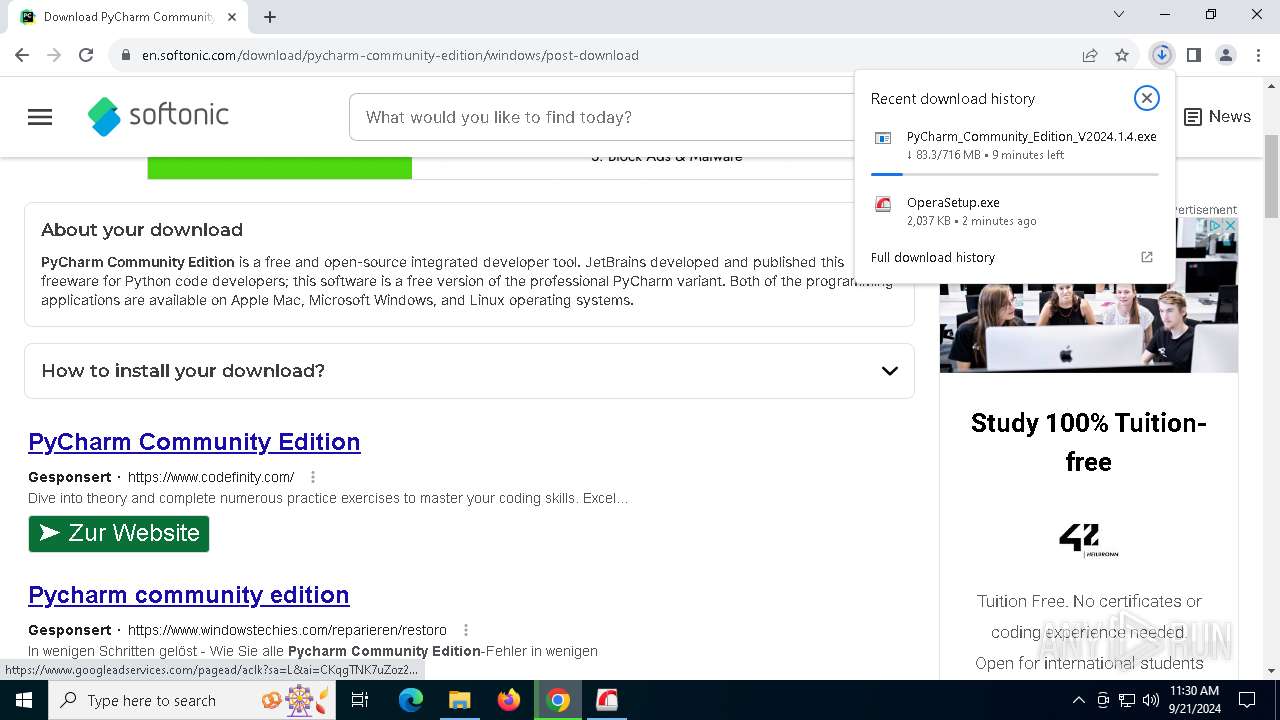Click the PyCharm download progress bar
Viewport: 1280px width, 720px height.
(x=1014, y=174)
